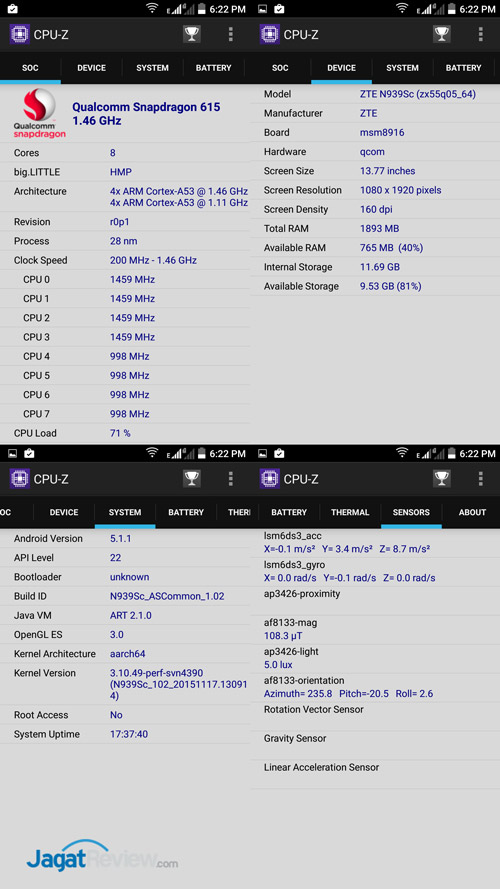This screenshot has width=500, height=889.
Task: Tap the trophy icon in the Sensors-tab screen
Action: click(442, 479)
